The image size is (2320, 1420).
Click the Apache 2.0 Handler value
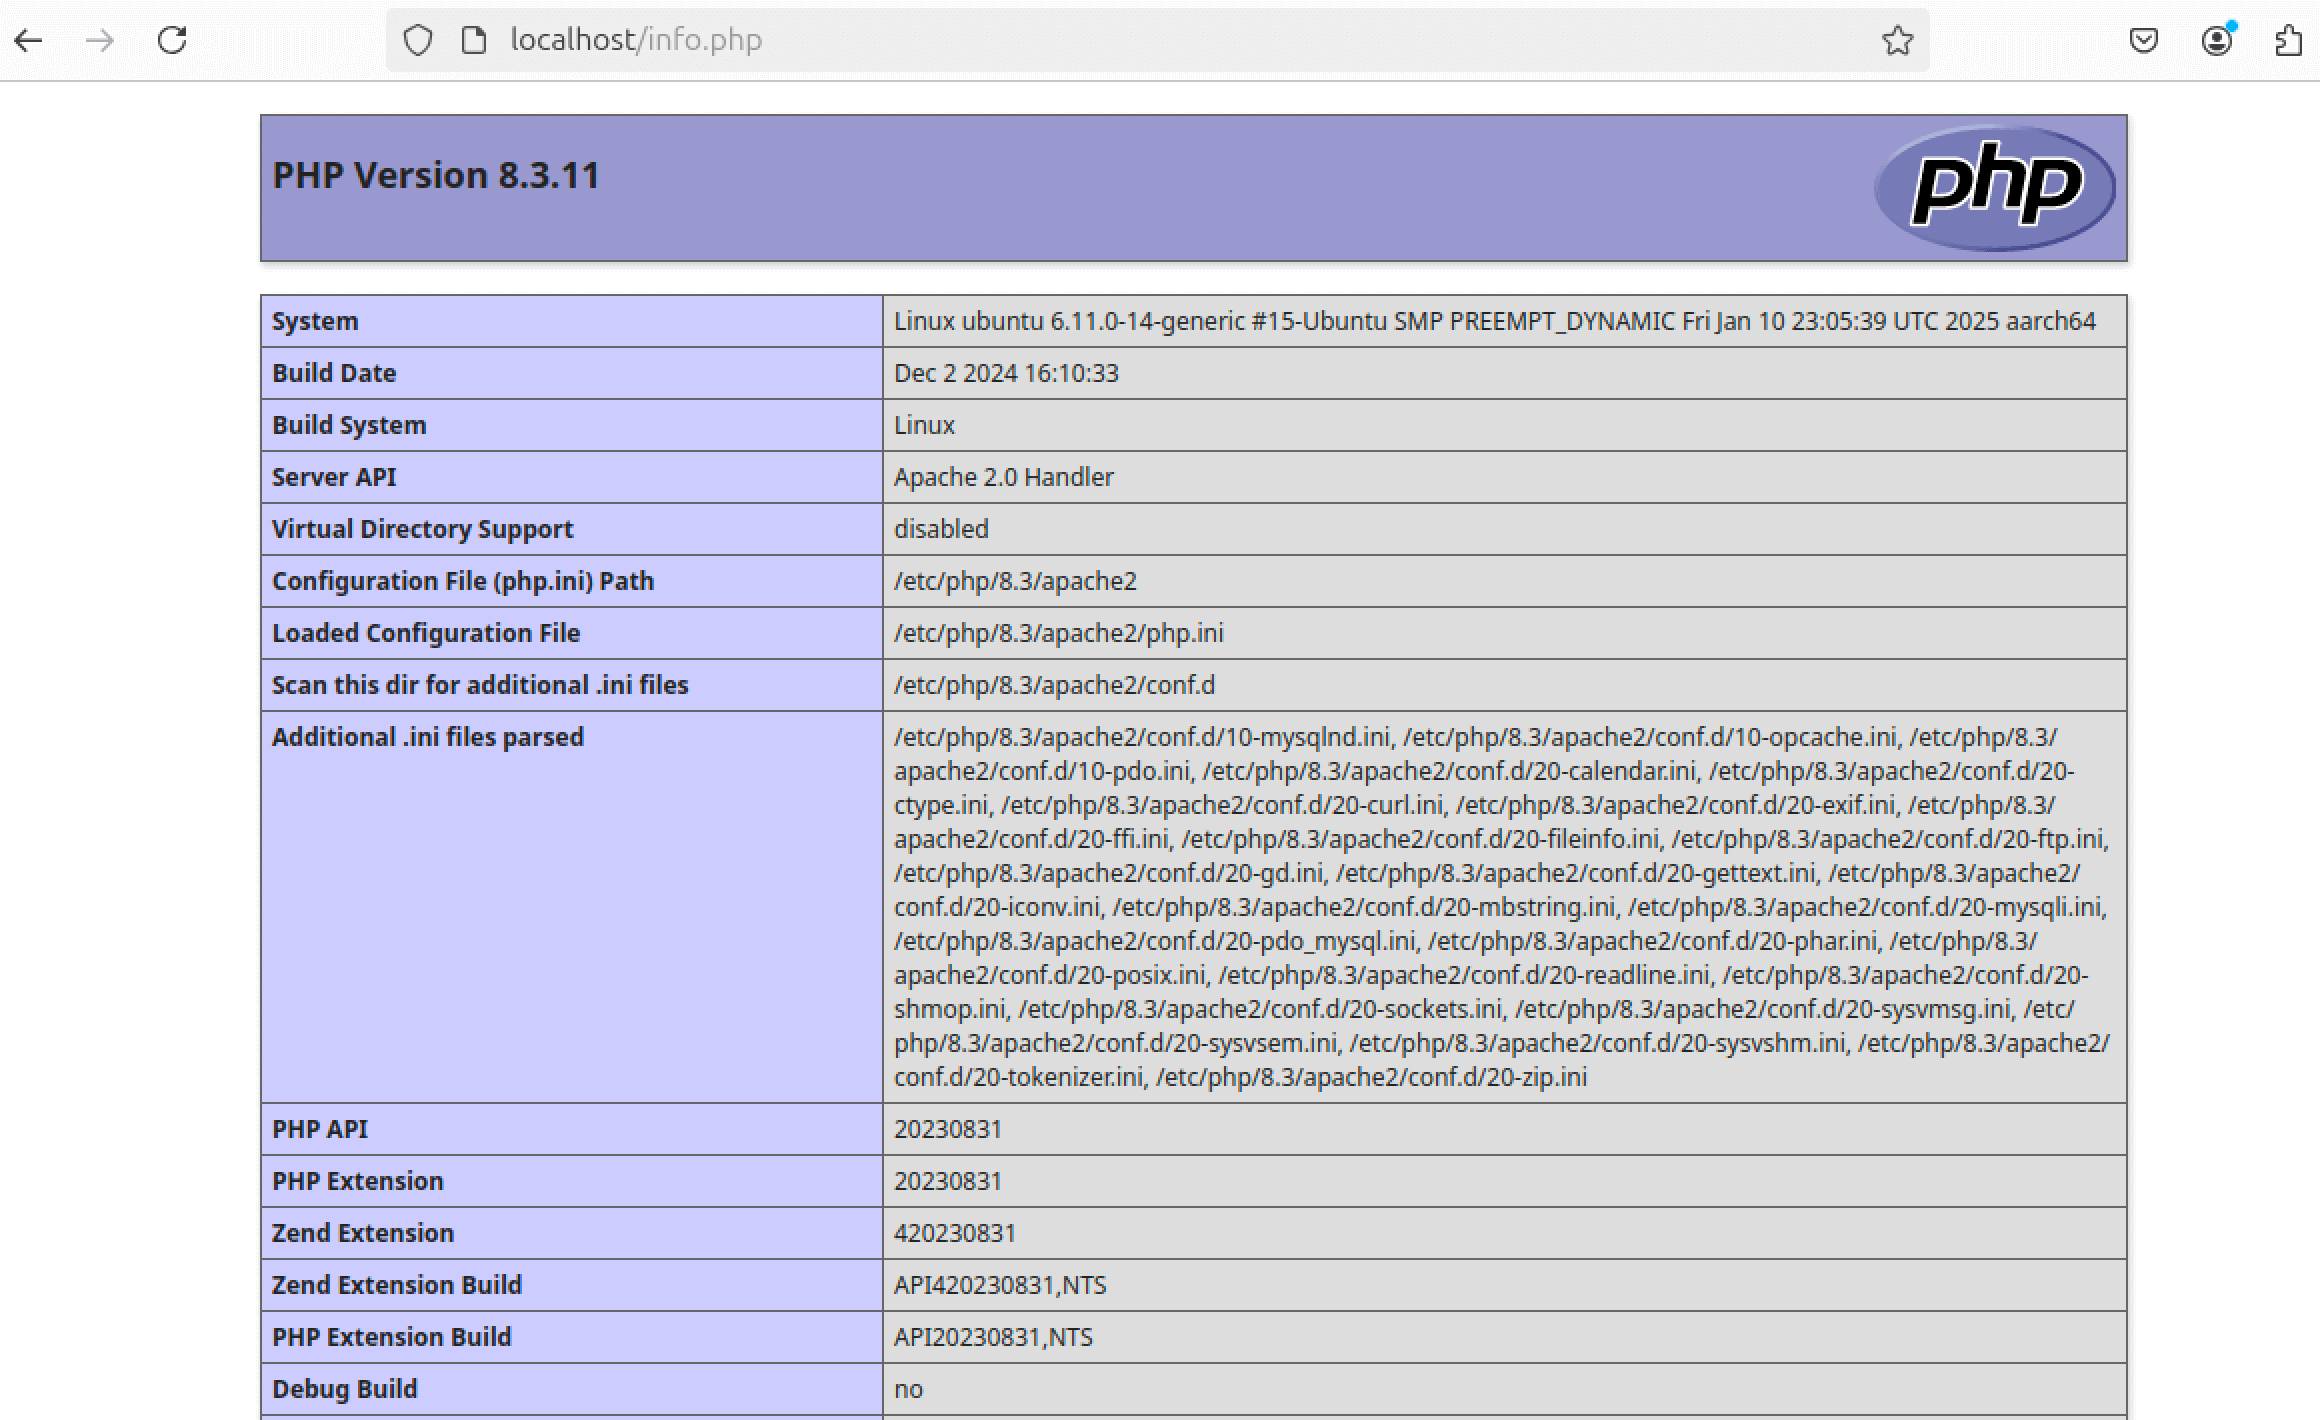[1003, 477]
